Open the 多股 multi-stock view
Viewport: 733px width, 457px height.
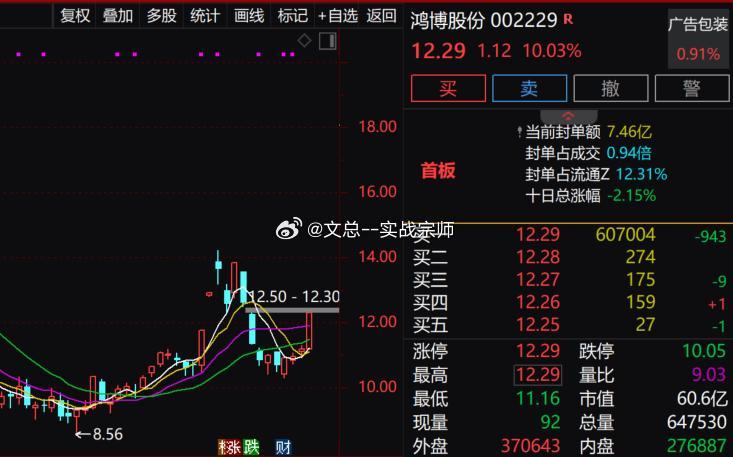pyautogui.click(x=161, y=16)
